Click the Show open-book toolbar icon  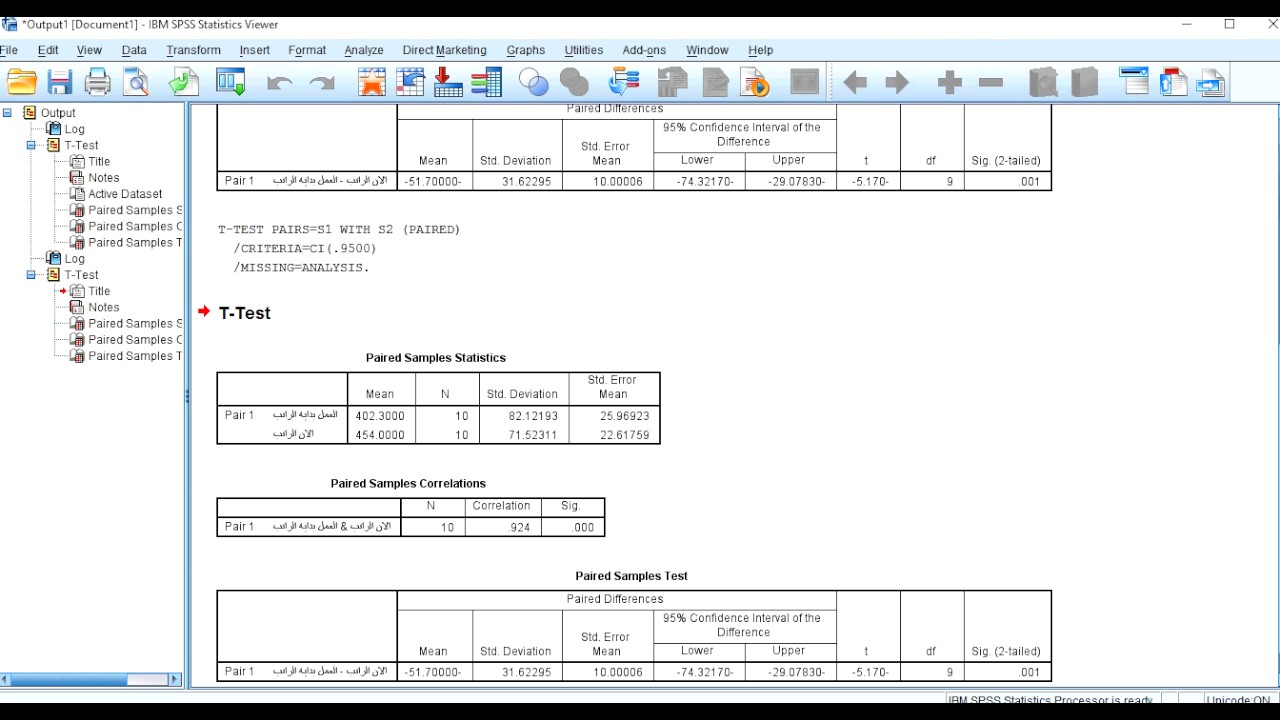[1043, 82]
